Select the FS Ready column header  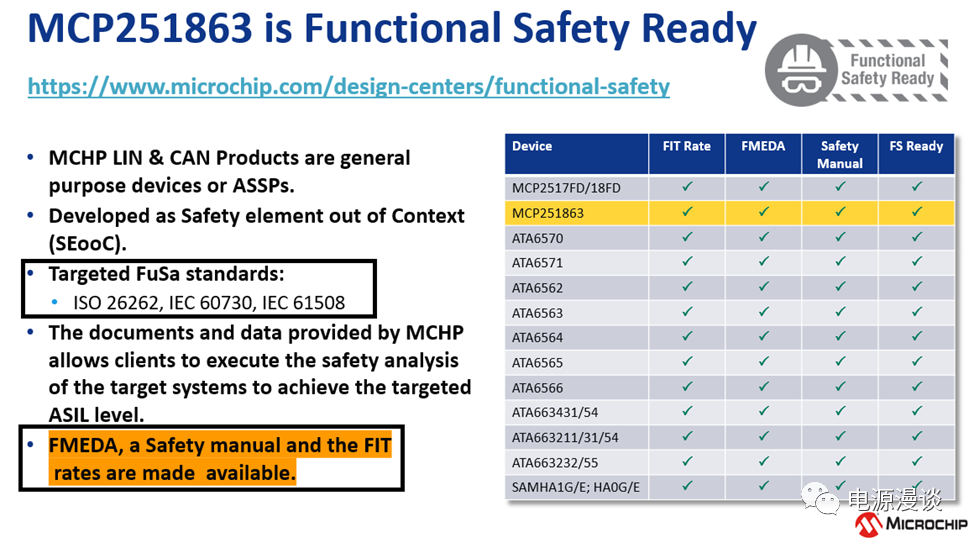(916, 146)
